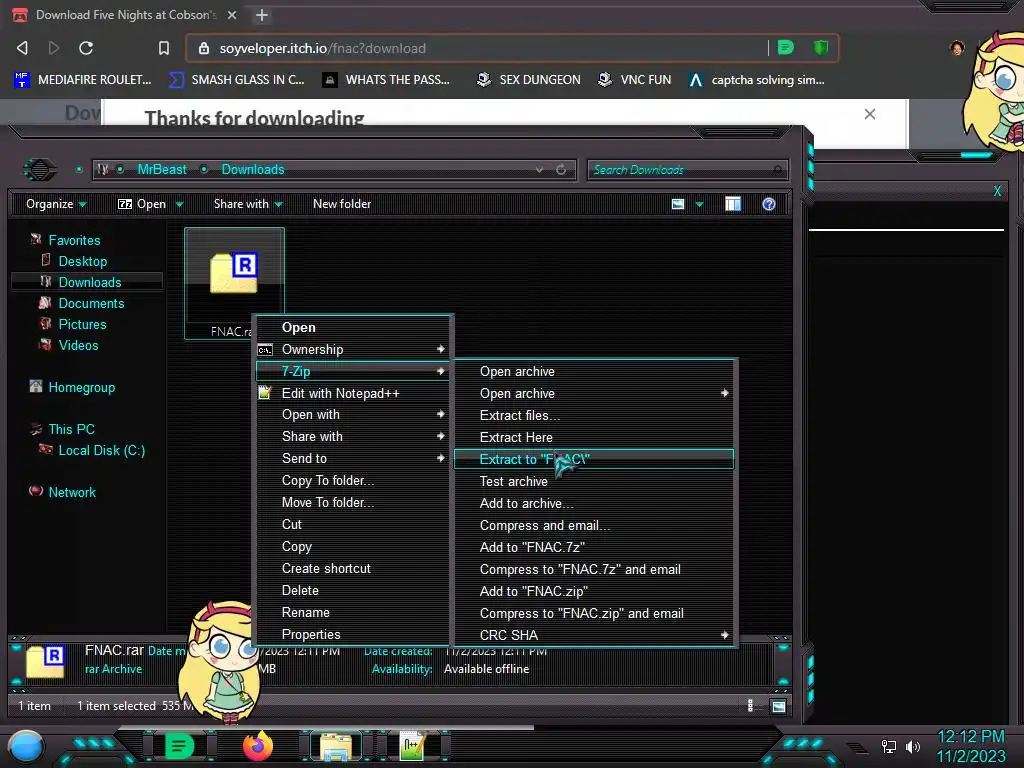The height and width of the screenshot is (768, 1024).
Task: Dismiss the Thanks for downloading popup
Action: point(869,114)
